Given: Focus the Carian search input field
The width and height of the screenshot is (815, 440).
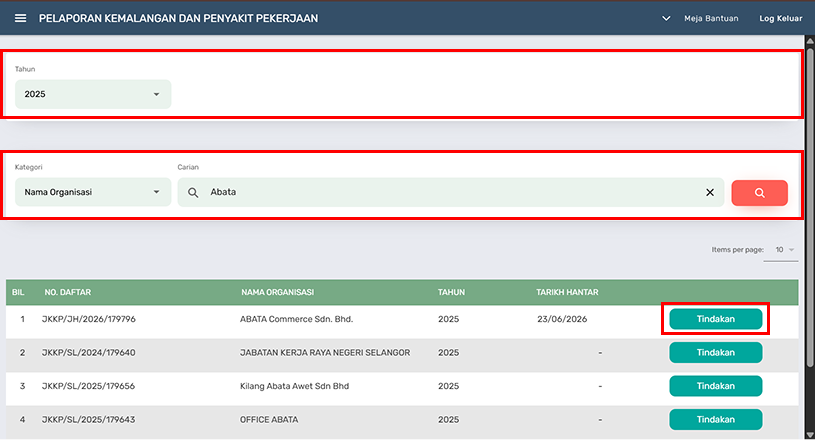Looking at the screenshot, I should click(451, 192).
